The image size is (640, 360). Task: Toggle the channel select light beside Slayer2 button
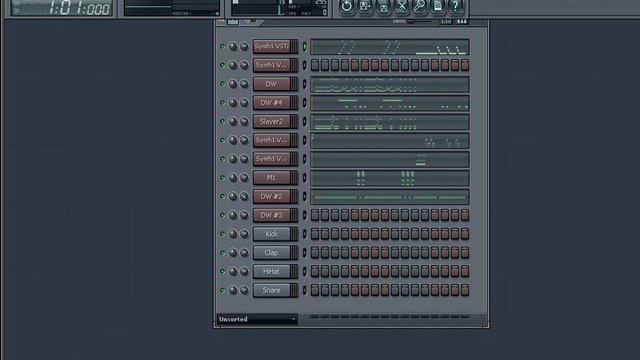(304, 121)
